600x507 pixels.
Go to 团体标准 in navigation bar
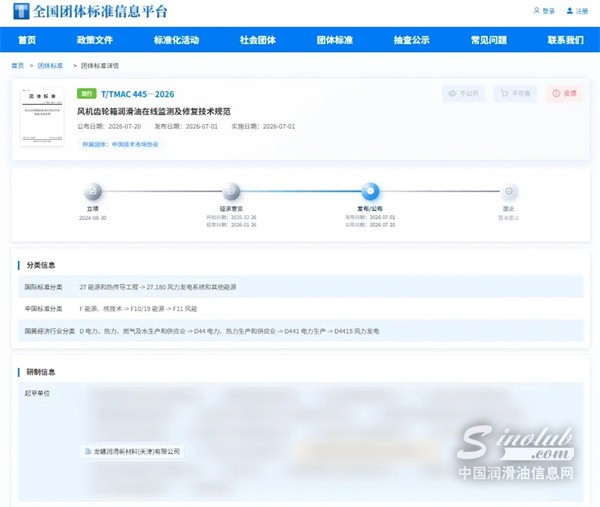click(x=334, y=40)
